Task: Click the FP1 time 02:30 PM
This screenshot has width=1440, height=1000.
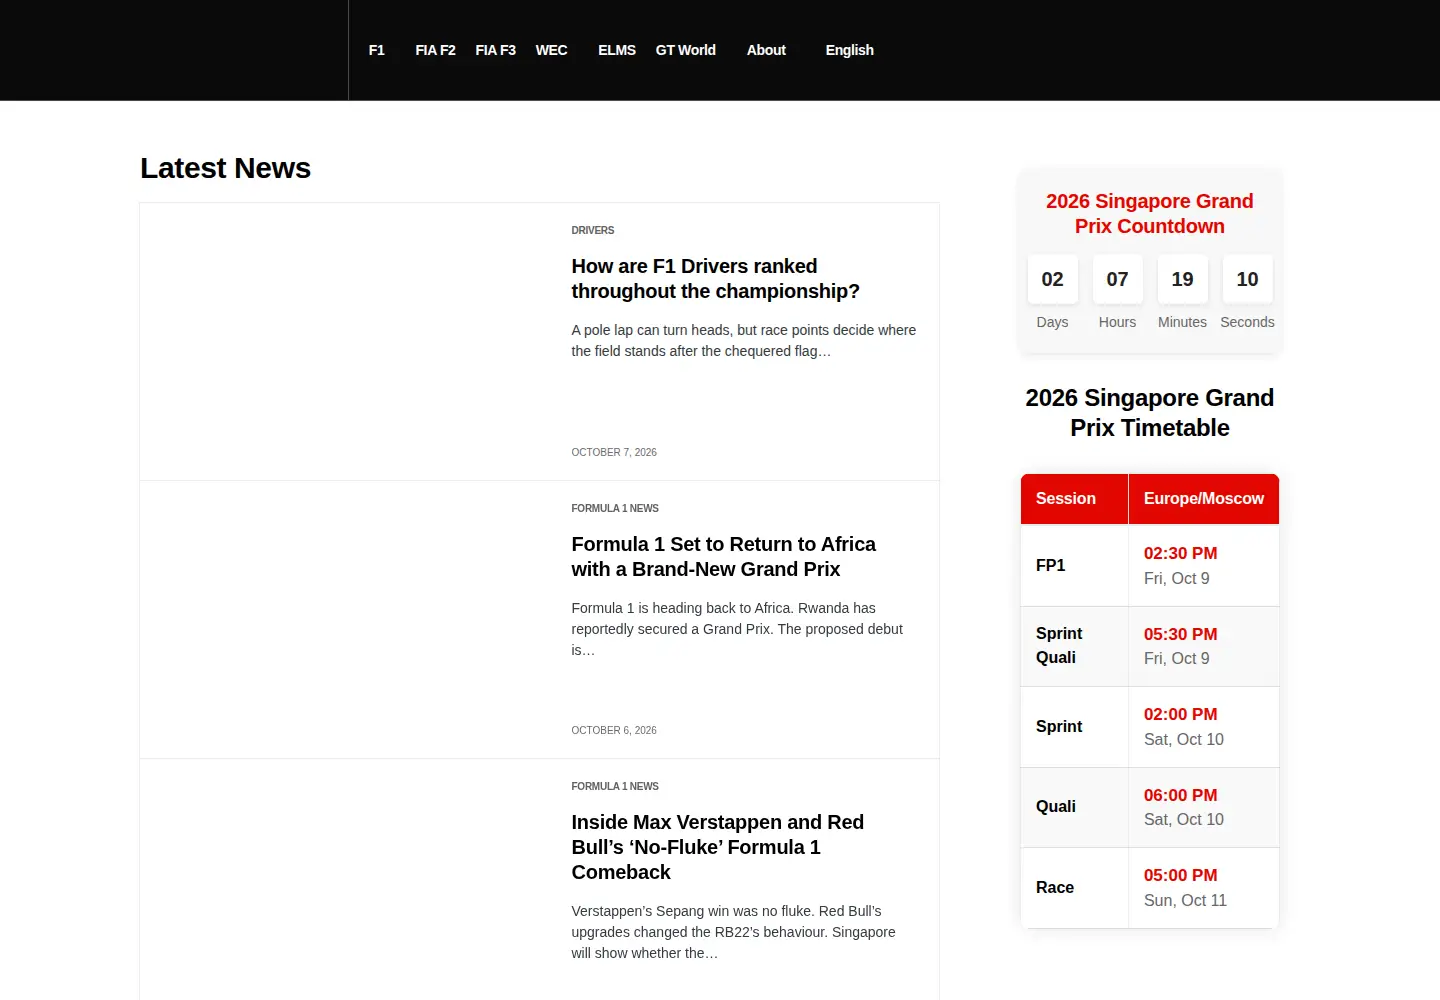Action: (x=1180, y=554)
